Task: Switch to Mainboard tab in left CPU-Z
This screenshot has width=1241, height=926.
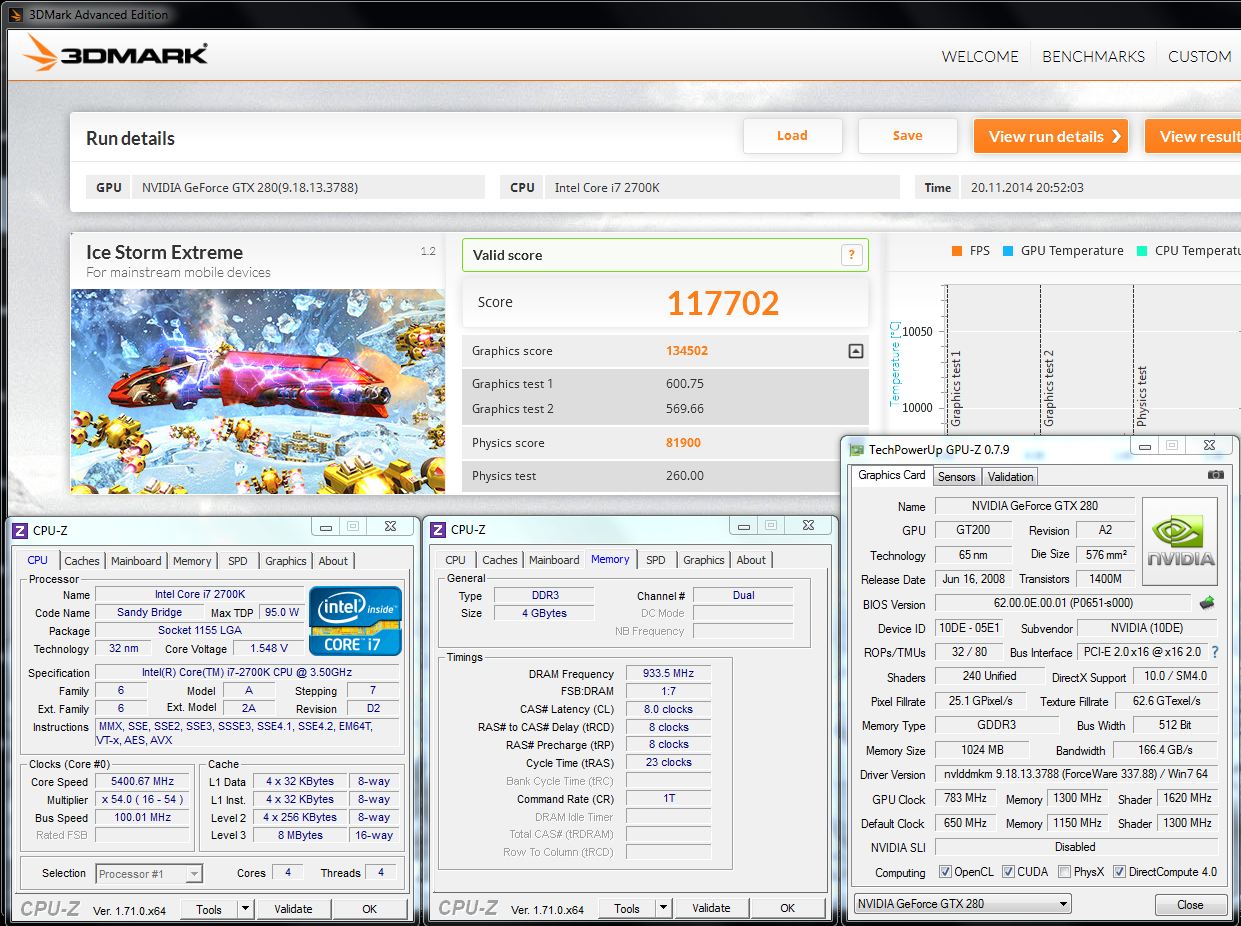Action: tap(136, 561)
